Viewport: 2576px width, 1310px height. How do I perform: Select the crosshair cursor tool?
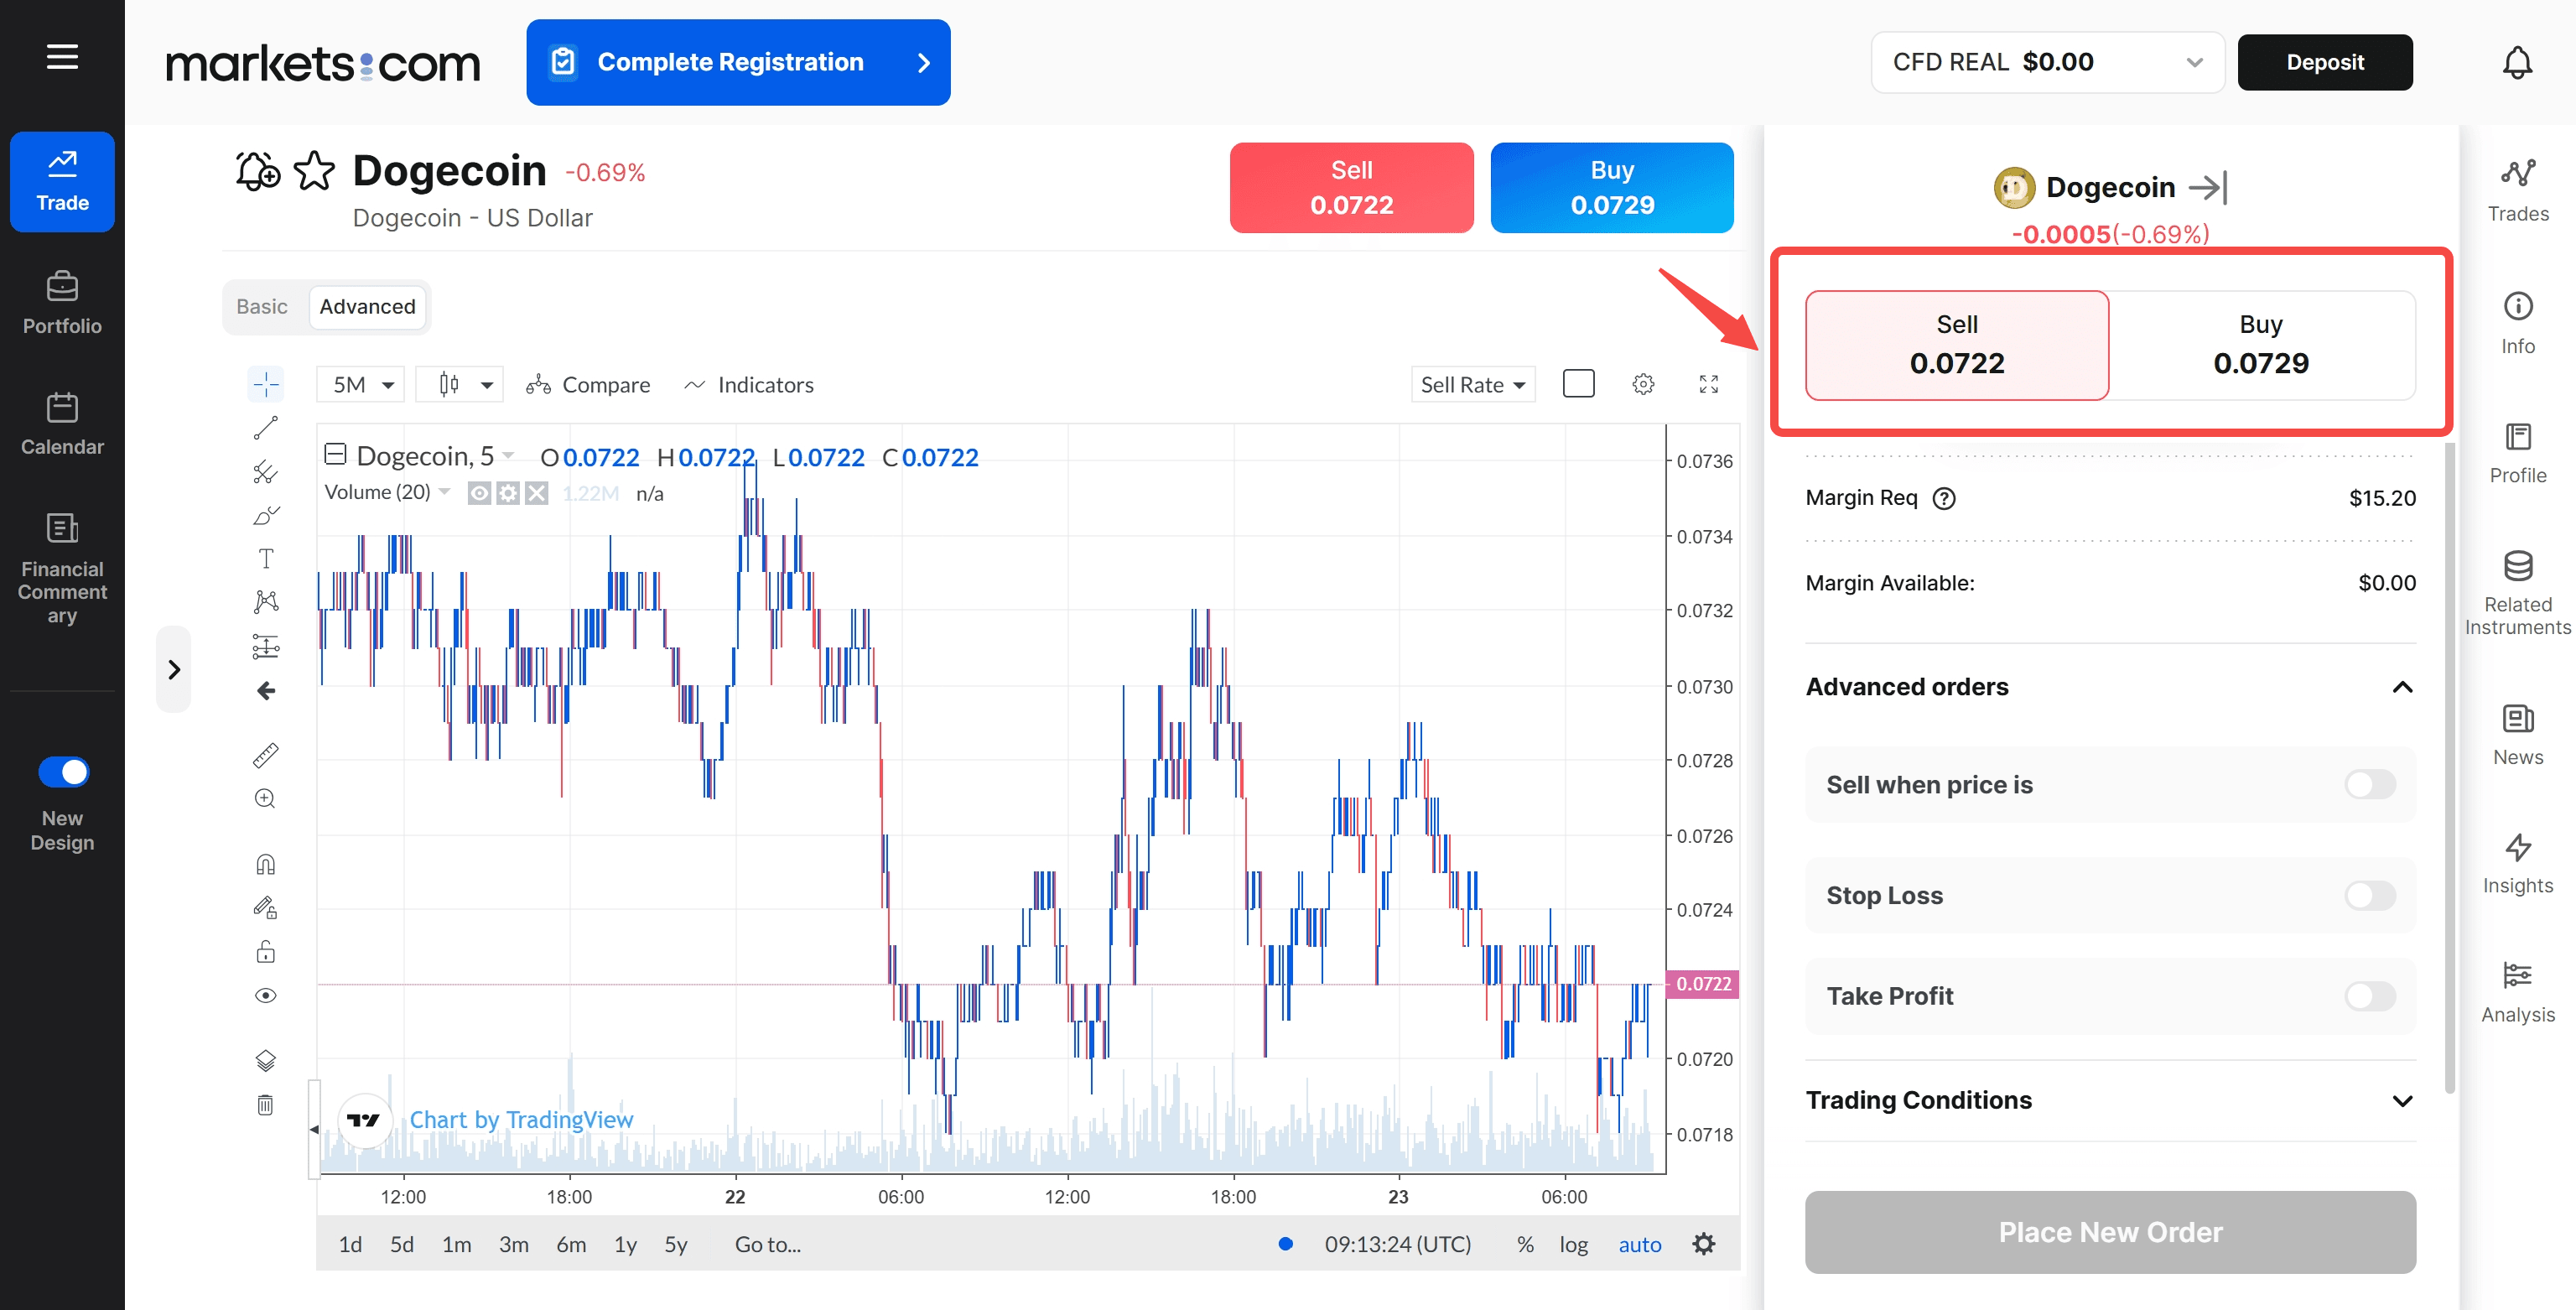(x=266, y=384)
